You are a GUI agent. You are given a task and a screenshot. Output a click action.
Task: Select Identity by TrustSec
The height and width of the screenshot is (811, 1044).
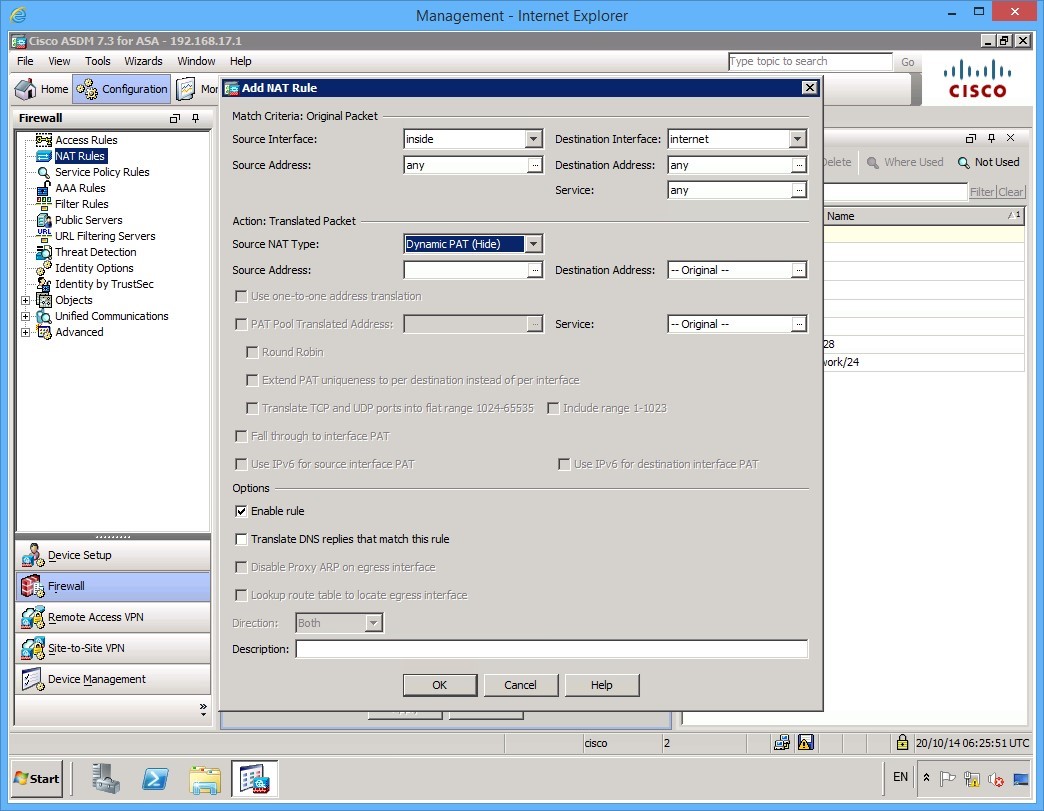105,284
